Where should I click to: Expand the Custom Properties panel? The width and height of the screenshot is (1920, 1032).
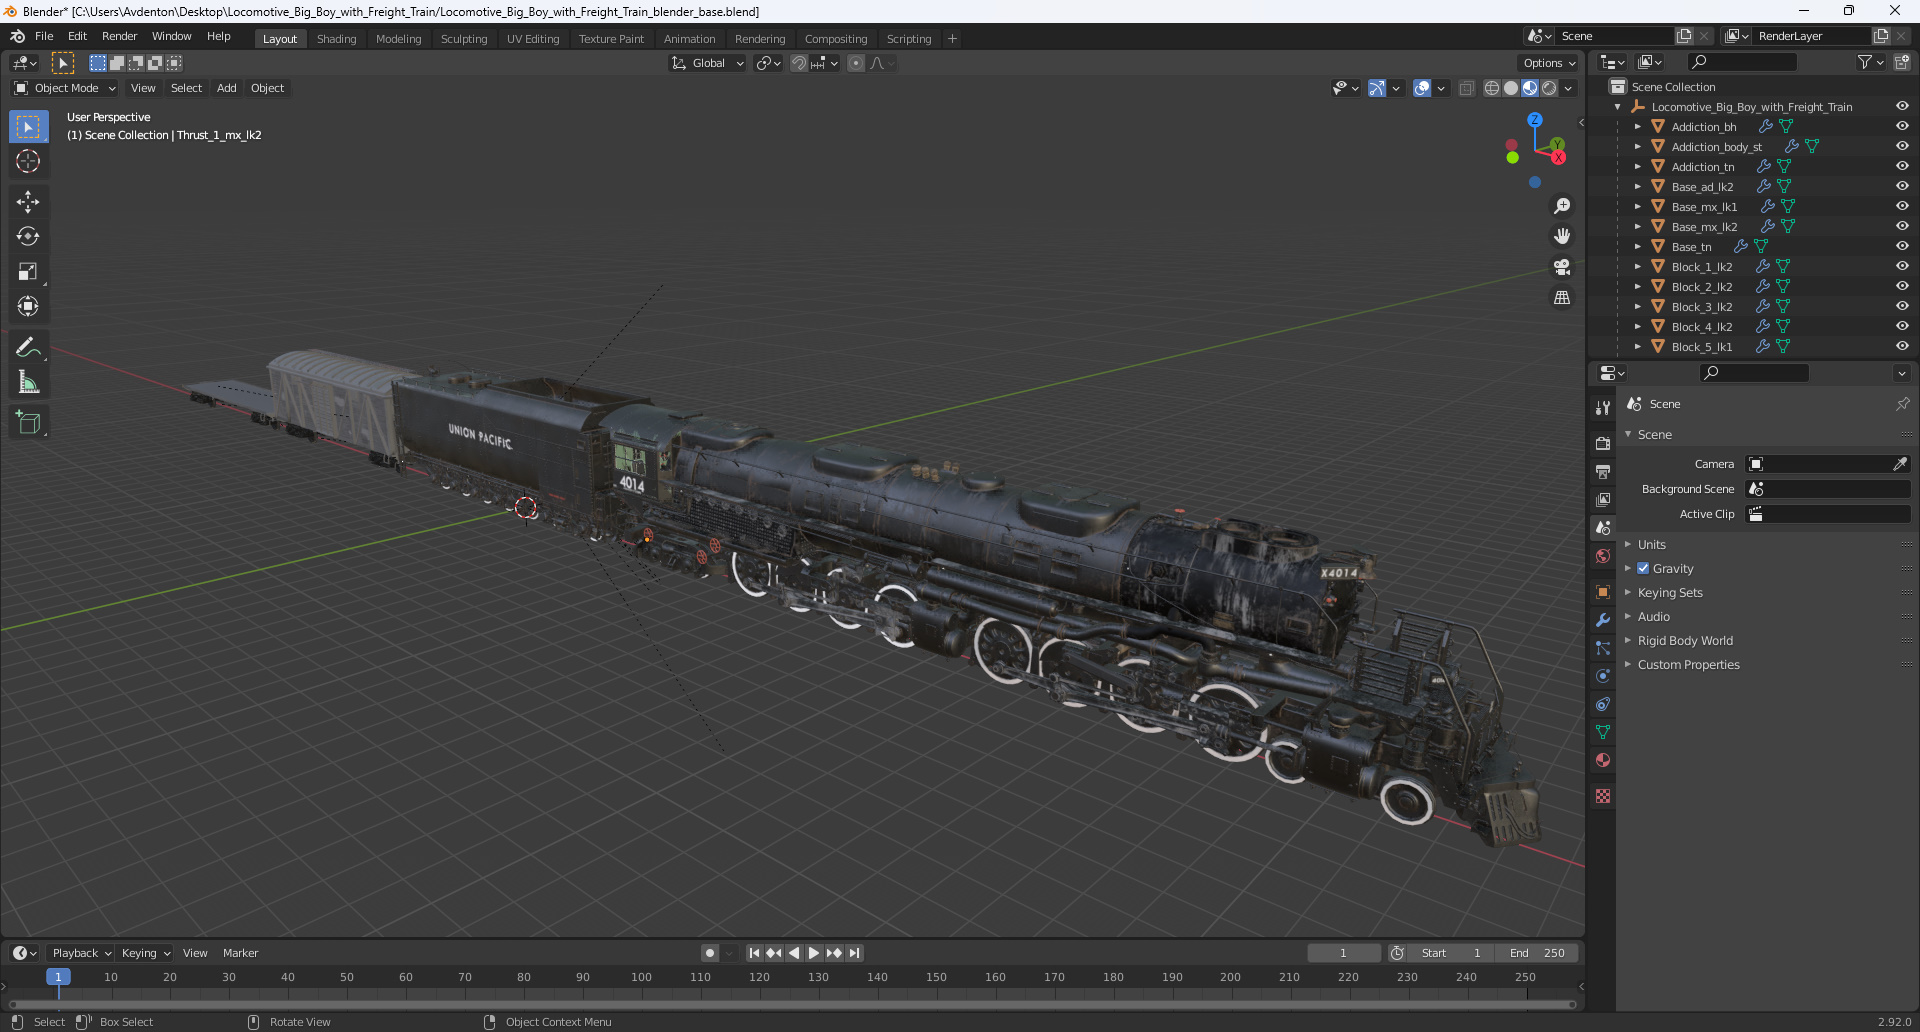[x=1688, y=664]
